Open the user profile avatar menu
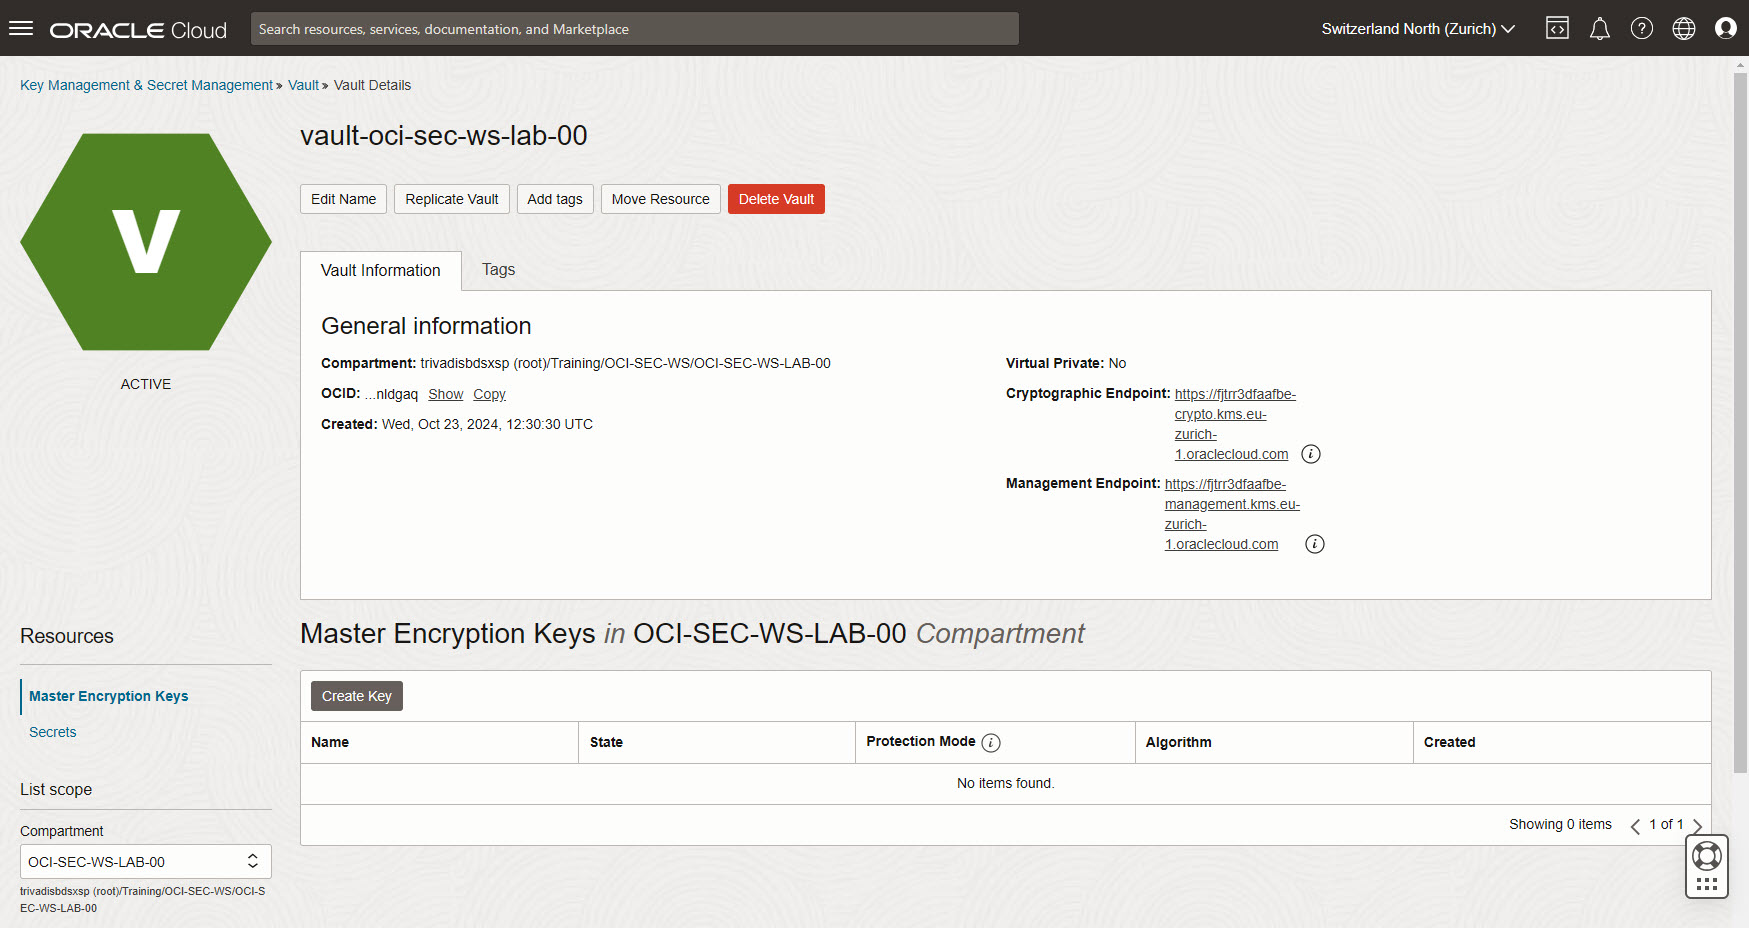 [x=1726, y=28]
